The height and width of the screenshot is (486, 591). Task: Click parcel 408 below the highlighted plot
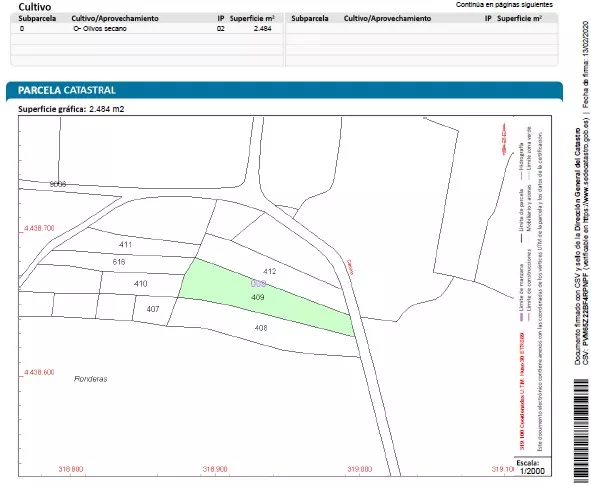[x=261, y=328]
